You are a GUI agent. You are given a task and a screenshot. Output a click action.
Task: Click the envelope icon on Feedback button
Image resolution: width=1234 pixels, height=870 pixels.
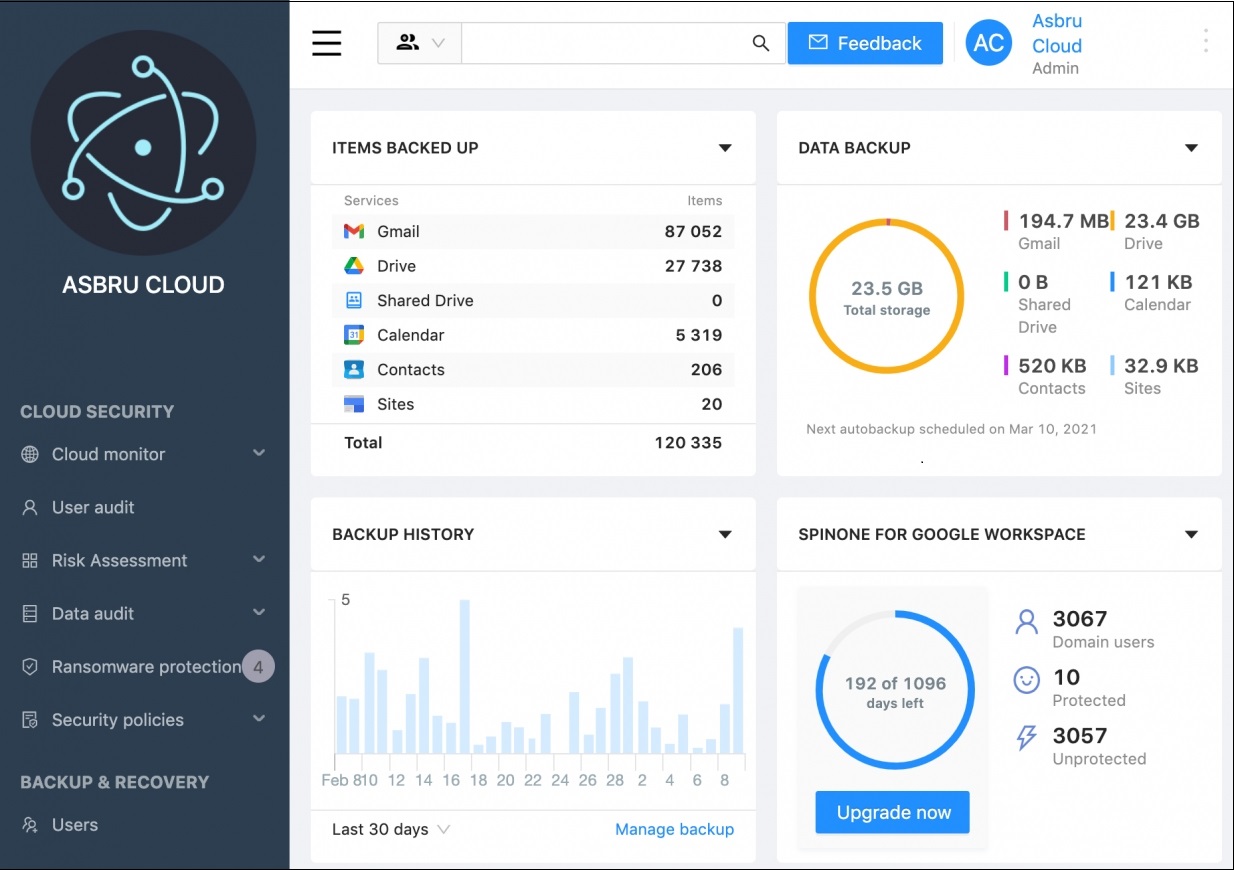[x=818, y=43]
